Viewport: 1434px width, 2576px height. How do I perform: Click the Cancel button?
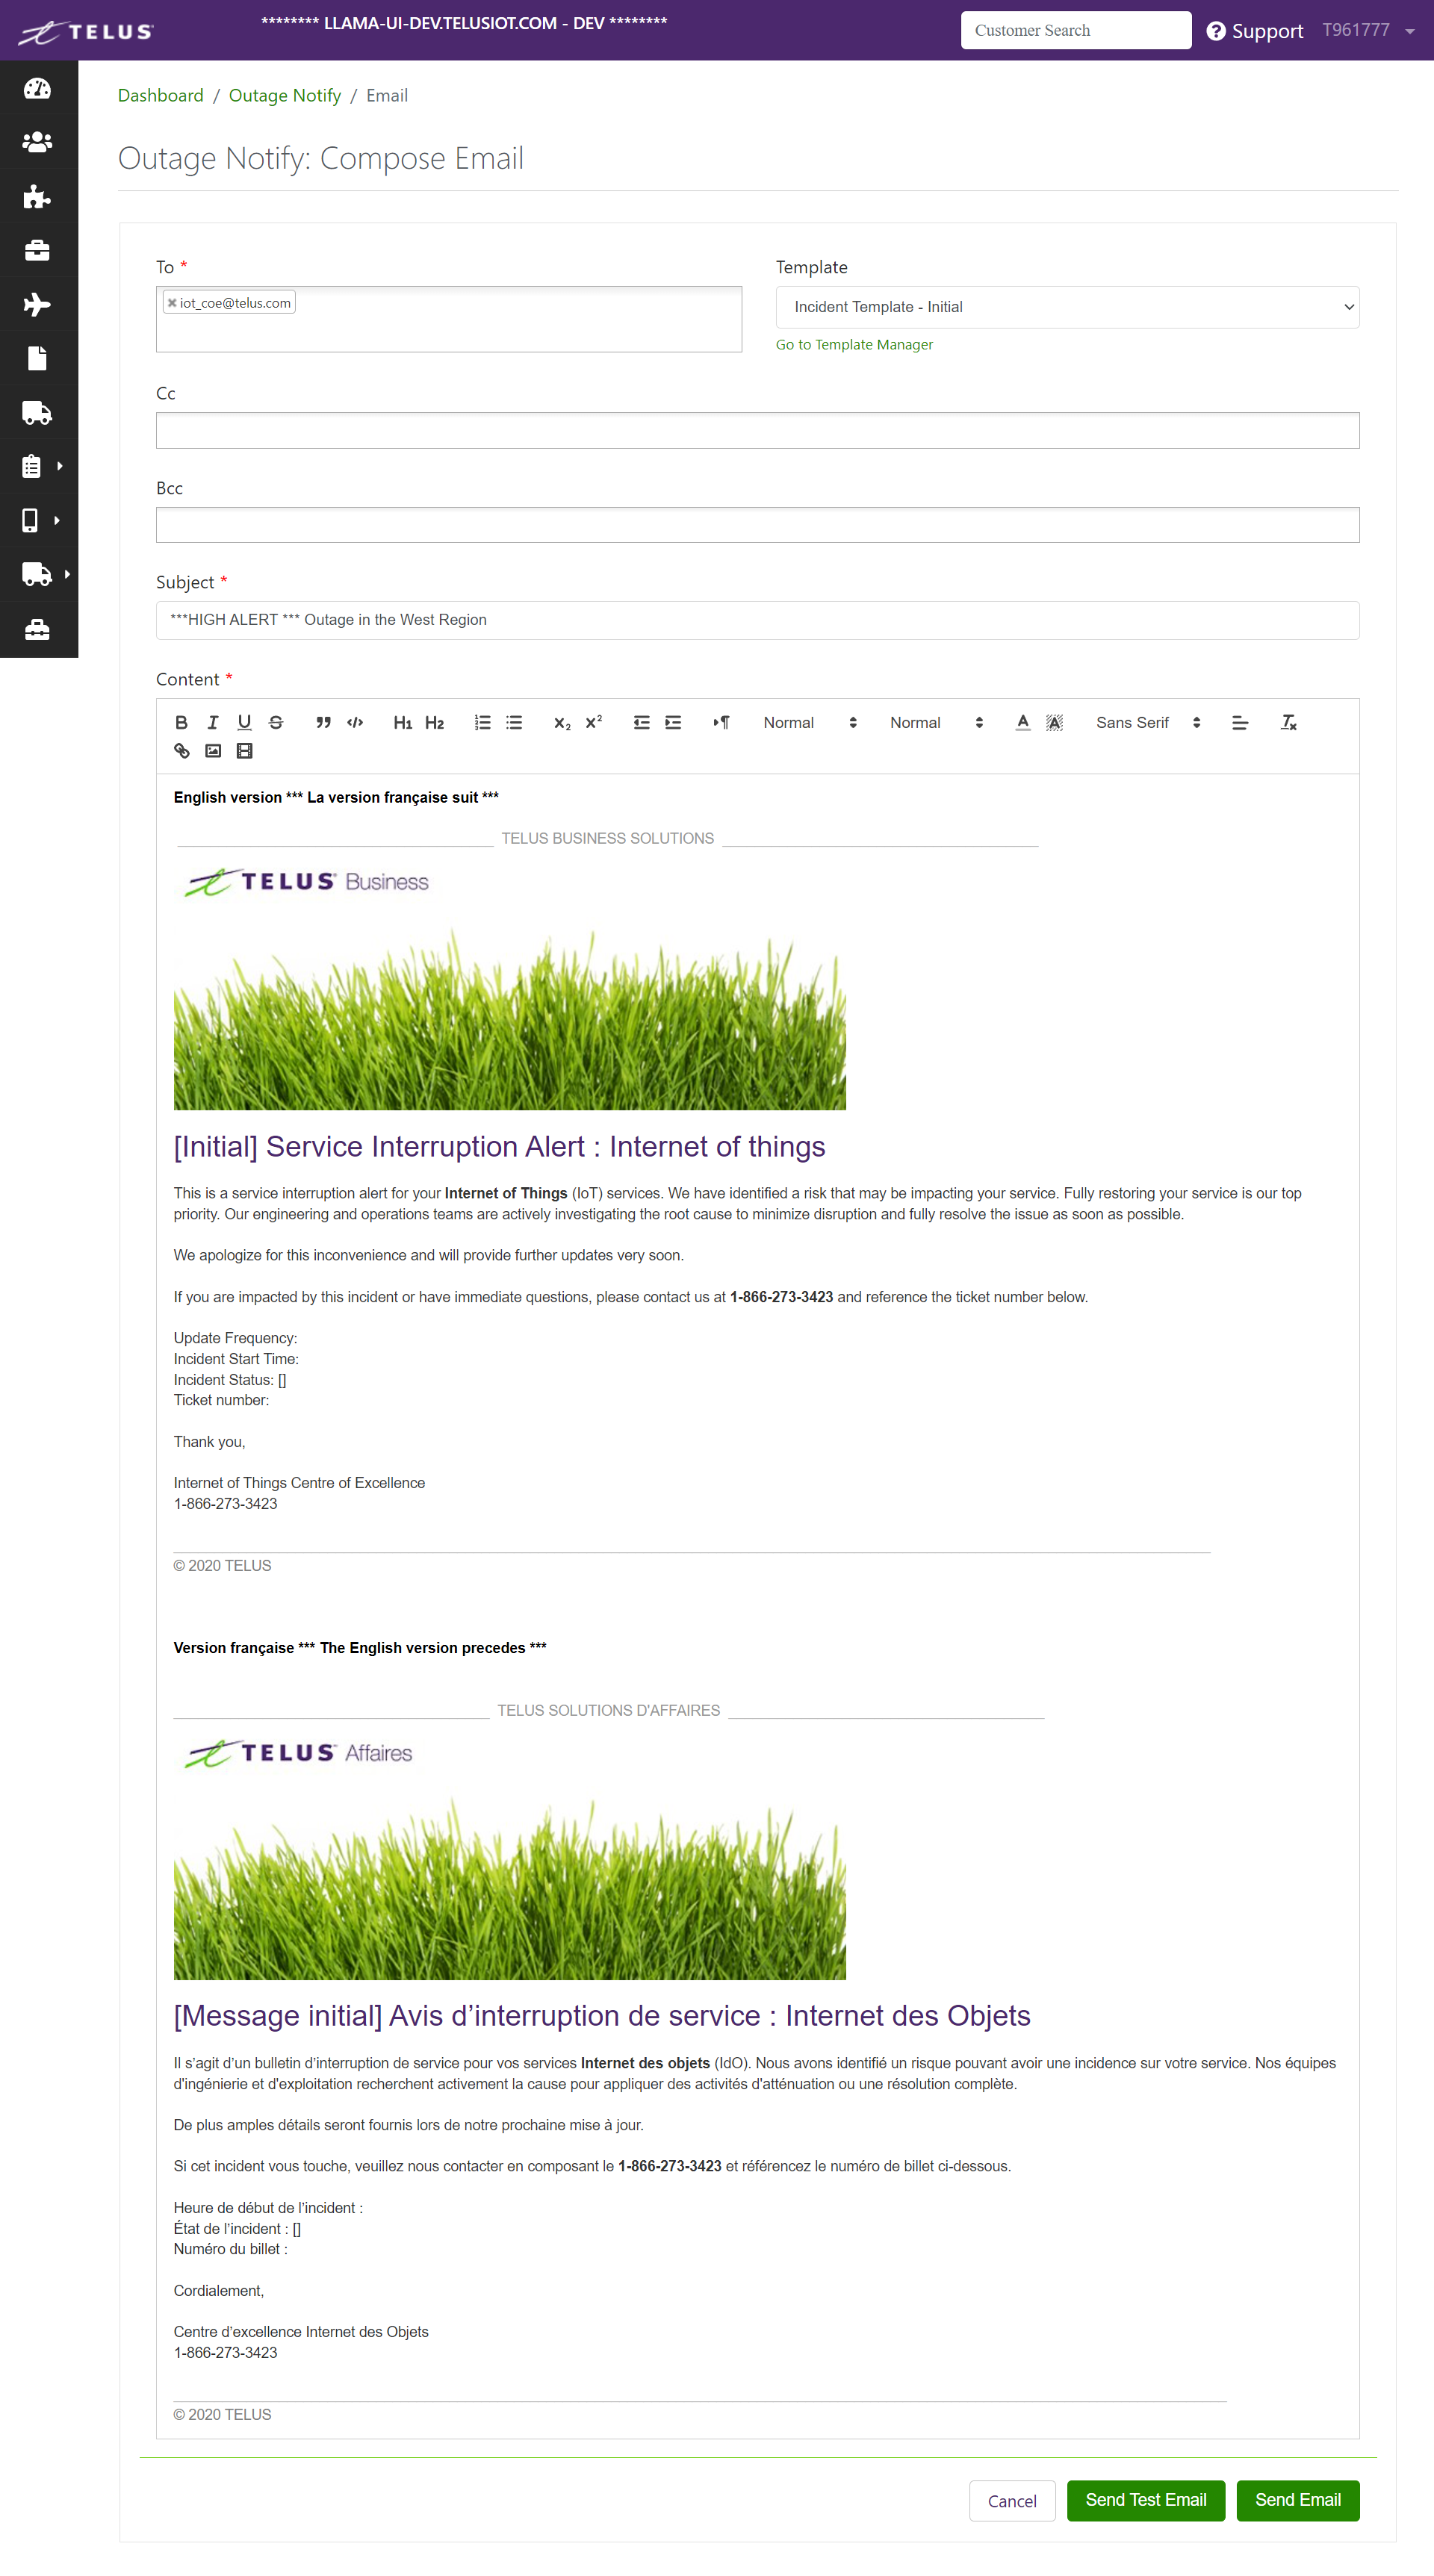coord(1012,2500)
